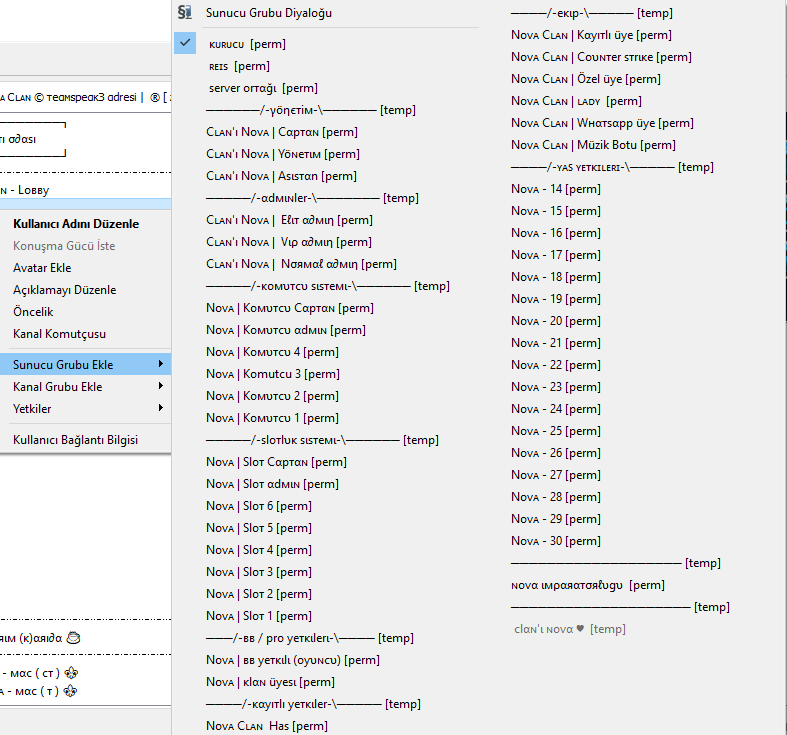The height and width of the screenshot is (735, 787).
Task: Assign the server ortağı [perm] group
Action: (263, 88)
